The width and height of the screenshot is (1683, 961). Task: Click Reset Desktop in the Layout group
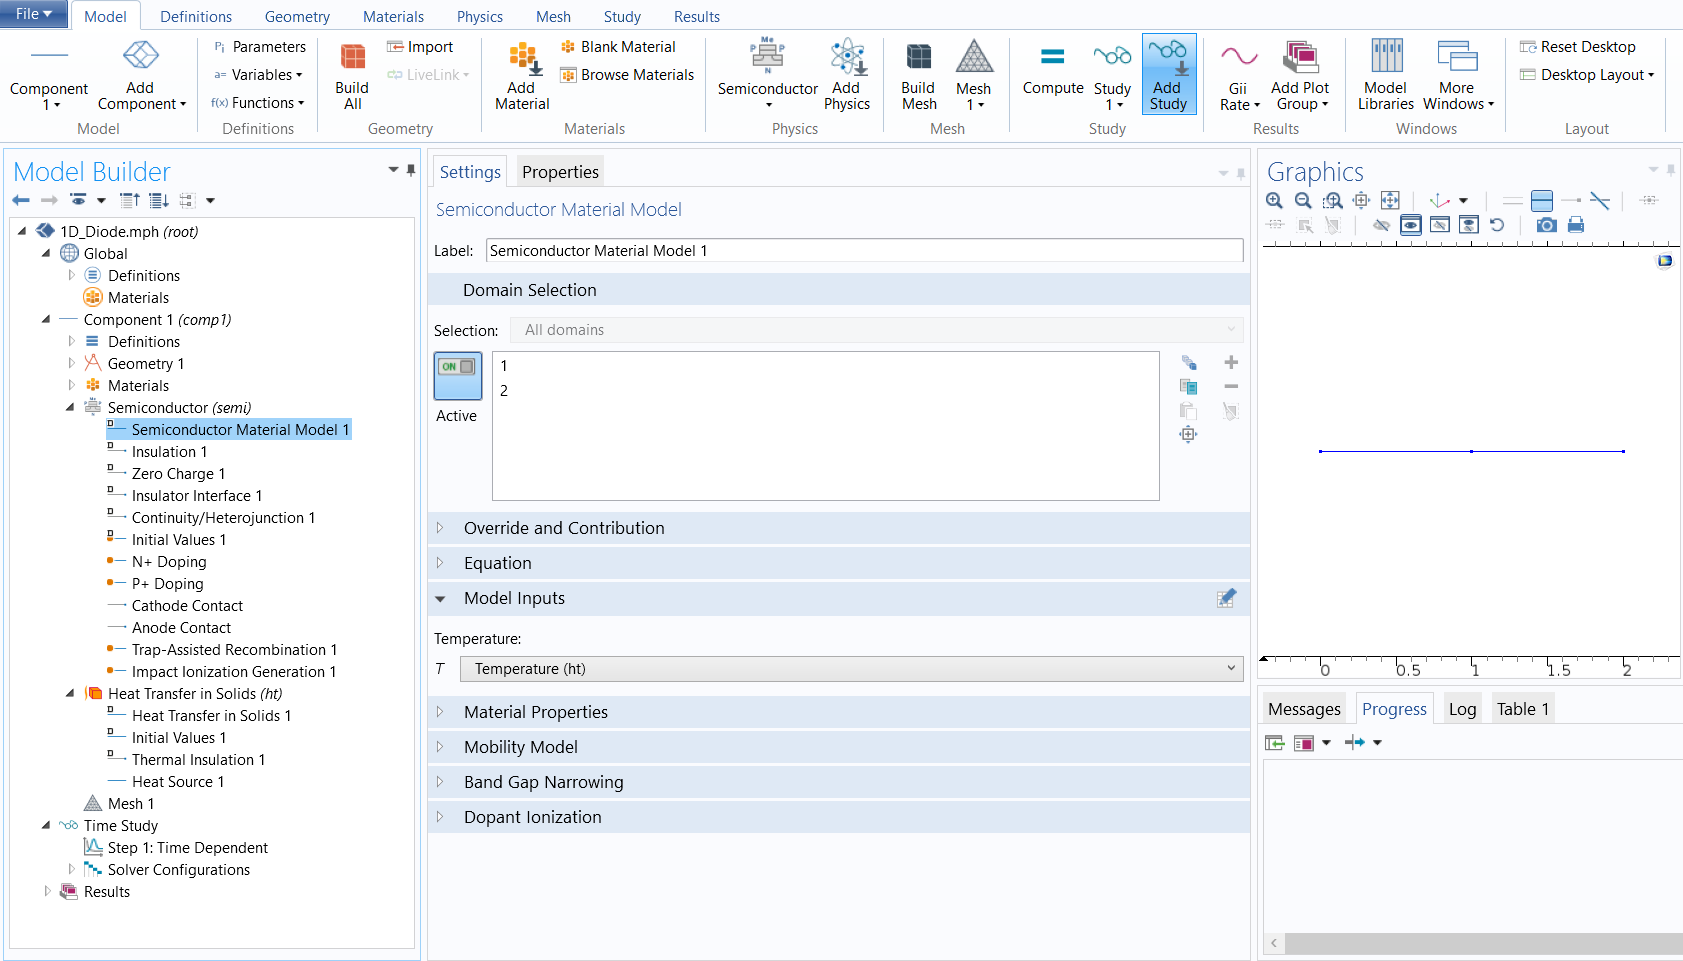[x=1578, y=47]
